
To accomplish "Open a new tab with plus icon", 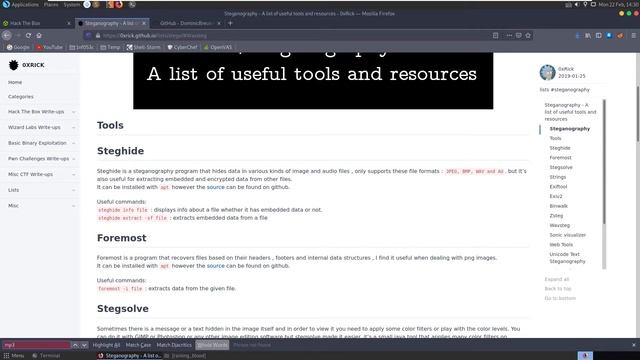I will click(x=230, y=23).
